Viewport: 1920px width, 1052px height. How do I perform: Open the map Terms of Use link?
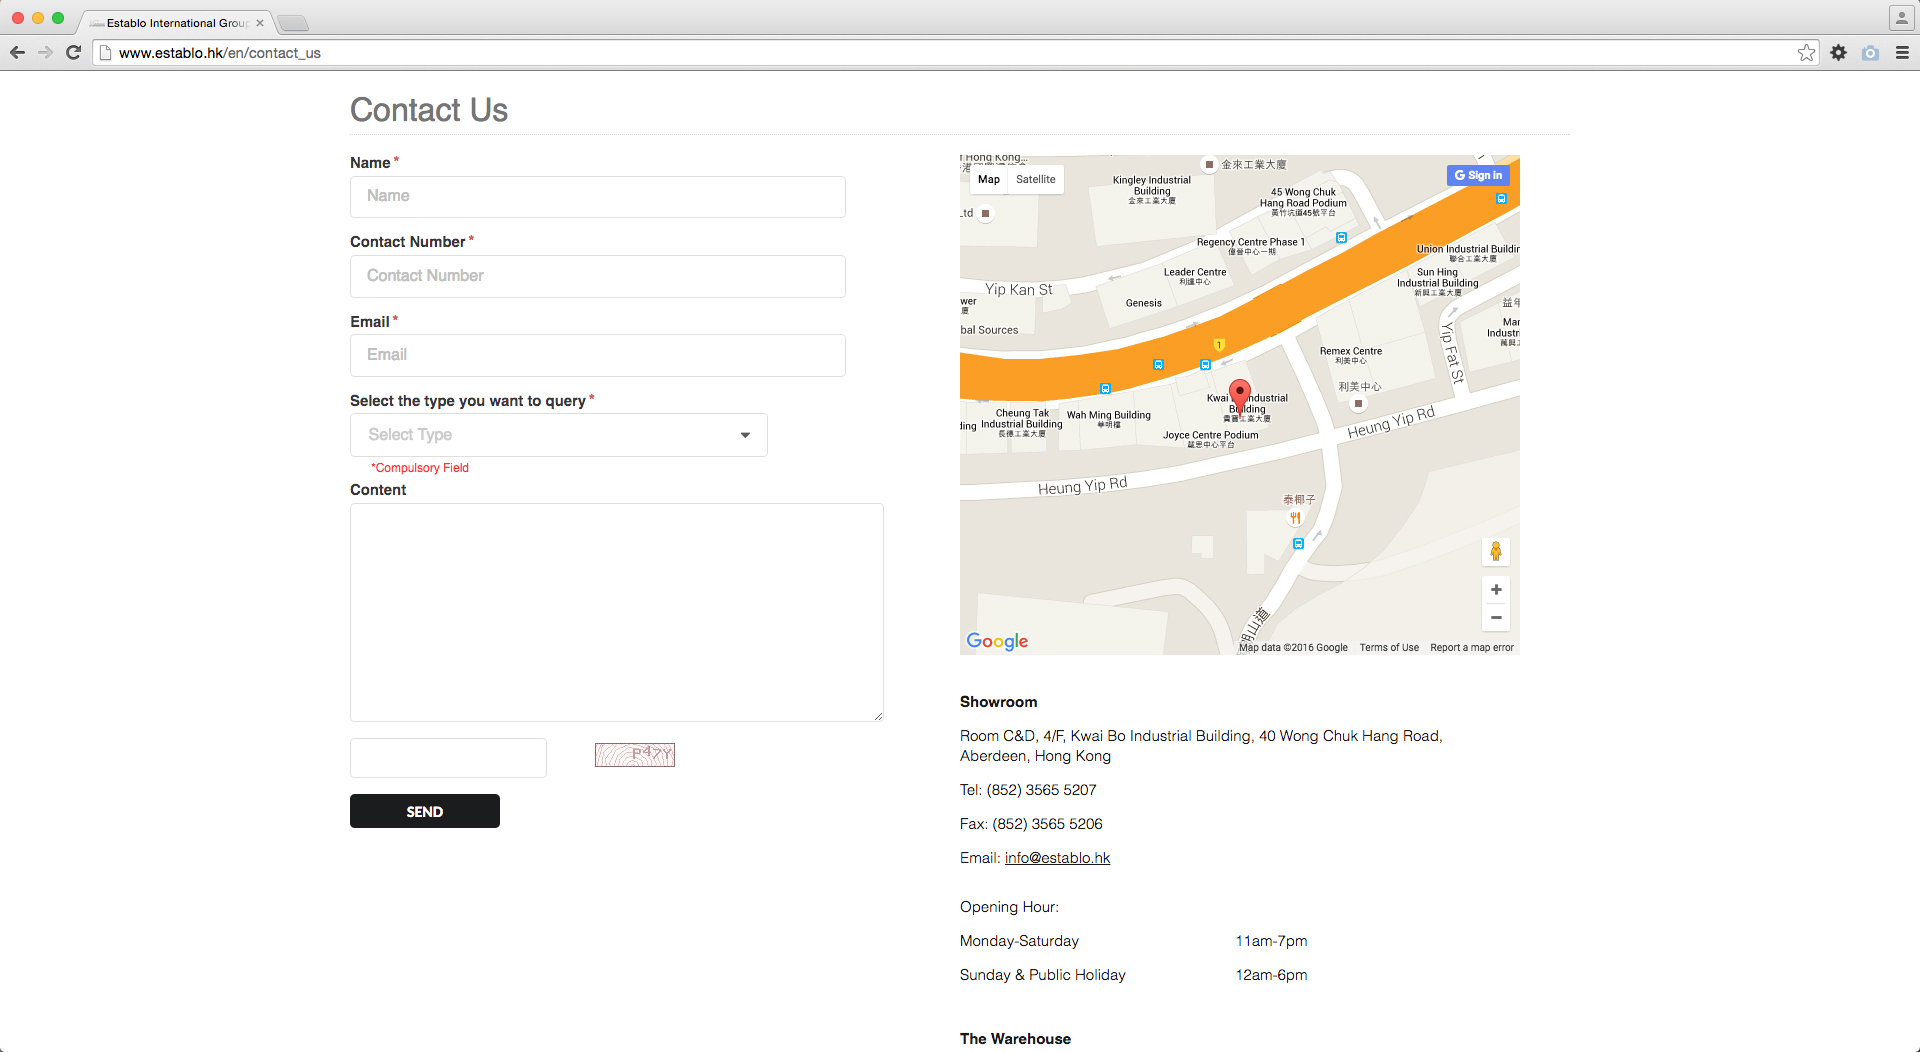coord(1389,648)
